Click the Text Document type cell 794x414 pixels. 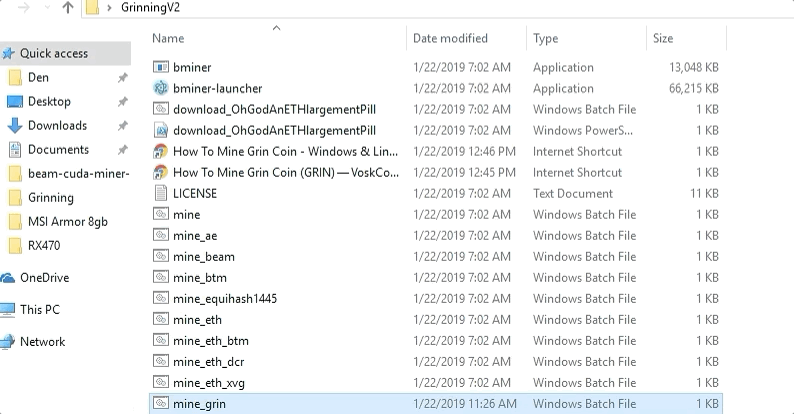[x=573, y=193]
